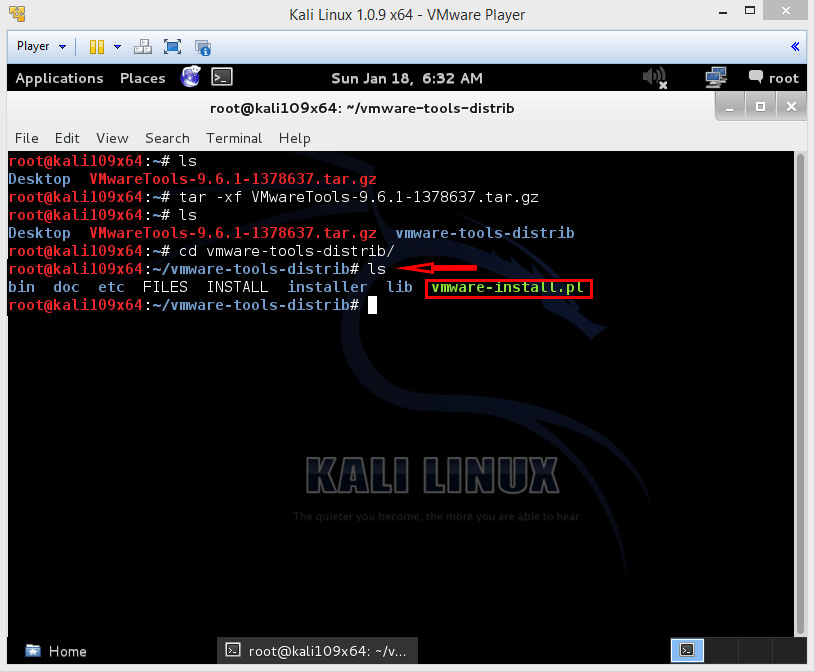This screenshot has width=815, height=672.
Task: Open the terminal File menu
Action: 27,138
